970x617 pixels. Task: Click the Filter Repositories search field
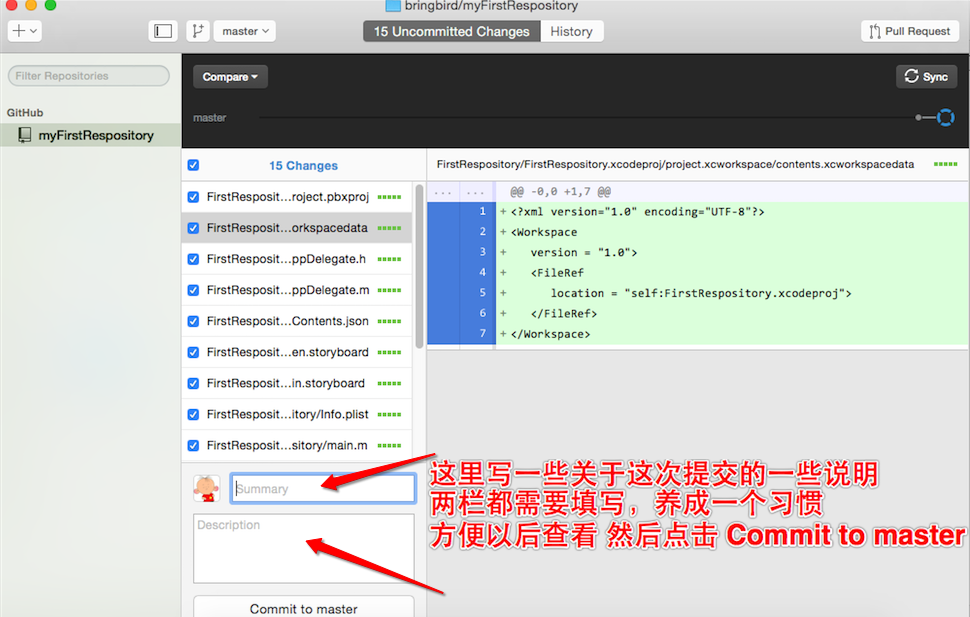pos(88,76)
